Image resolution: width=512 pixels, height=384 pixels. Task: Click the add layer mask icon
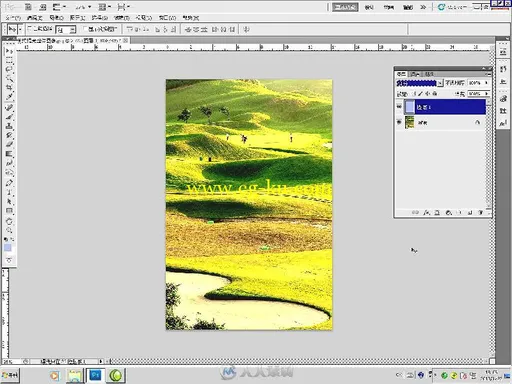pos(437,212)
